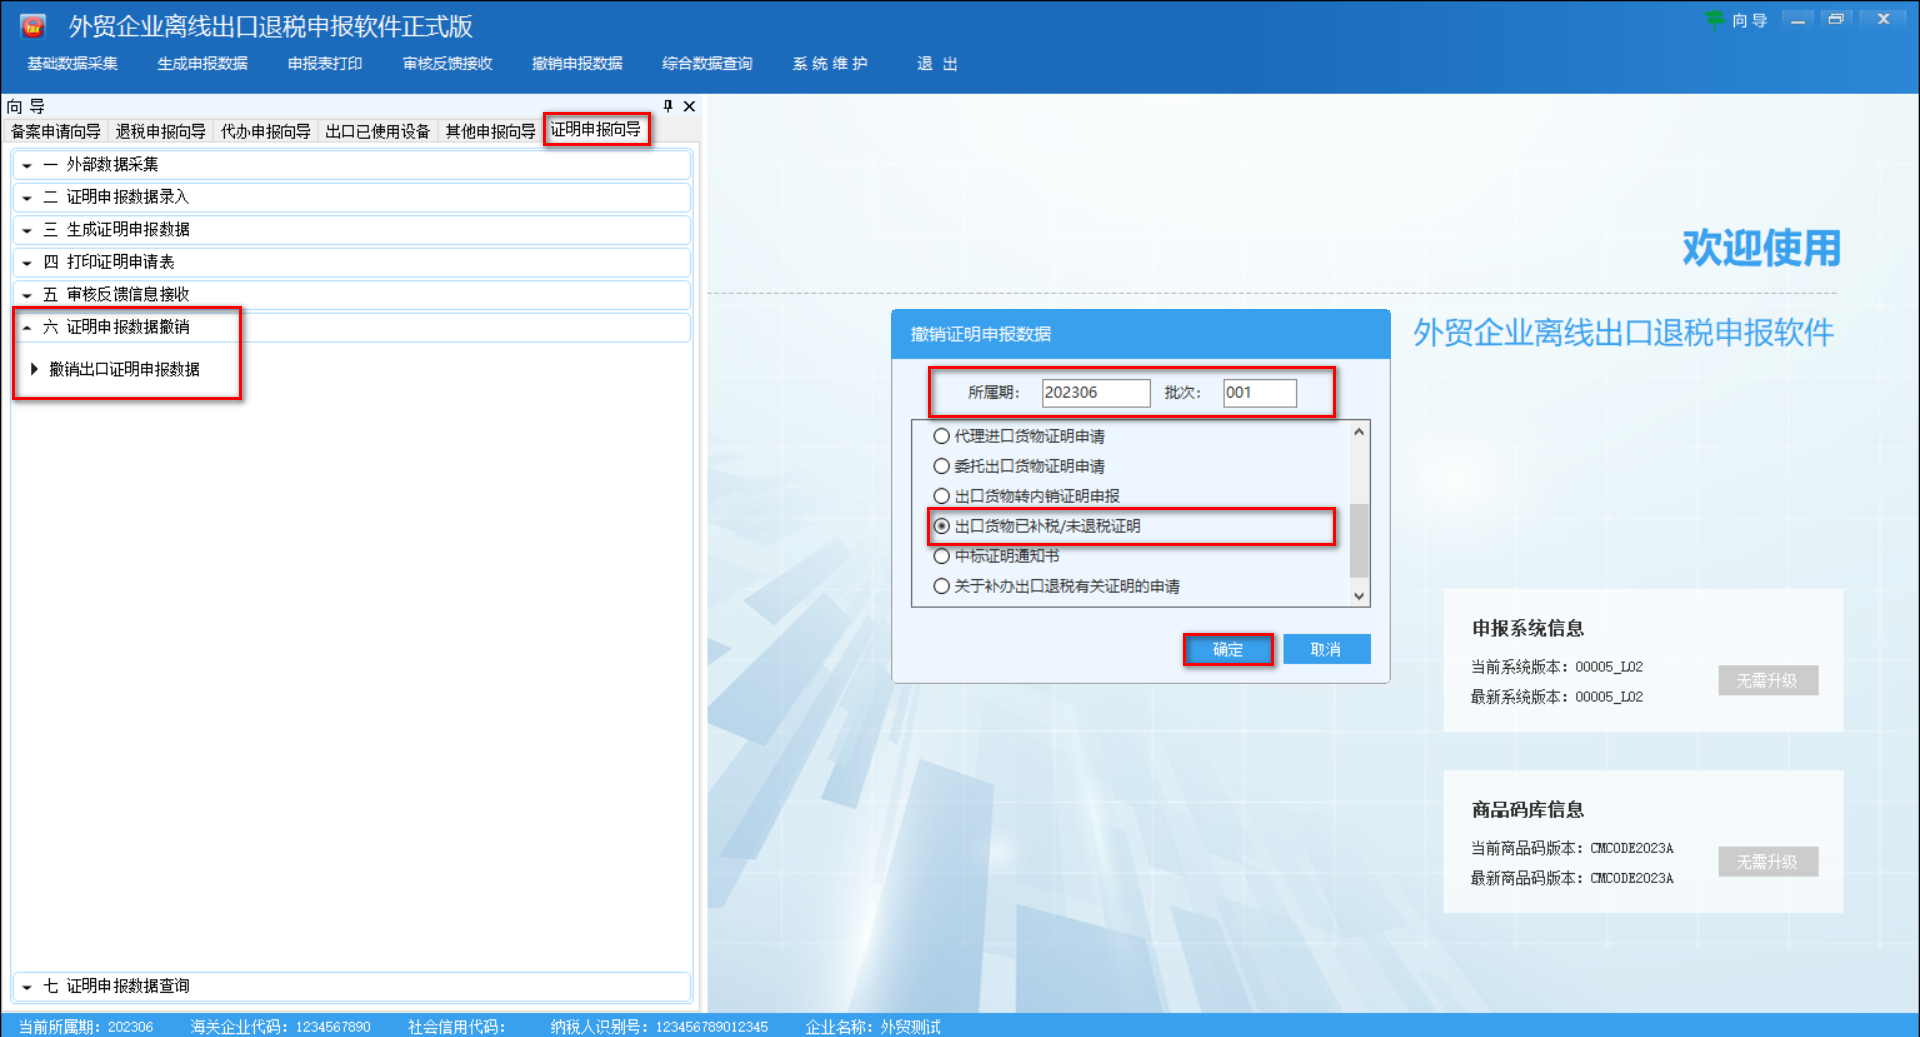The image size is (1920, 1037).
Task: Click the scrollbar up arrow in the dialog list
Action: (1358, 431)
